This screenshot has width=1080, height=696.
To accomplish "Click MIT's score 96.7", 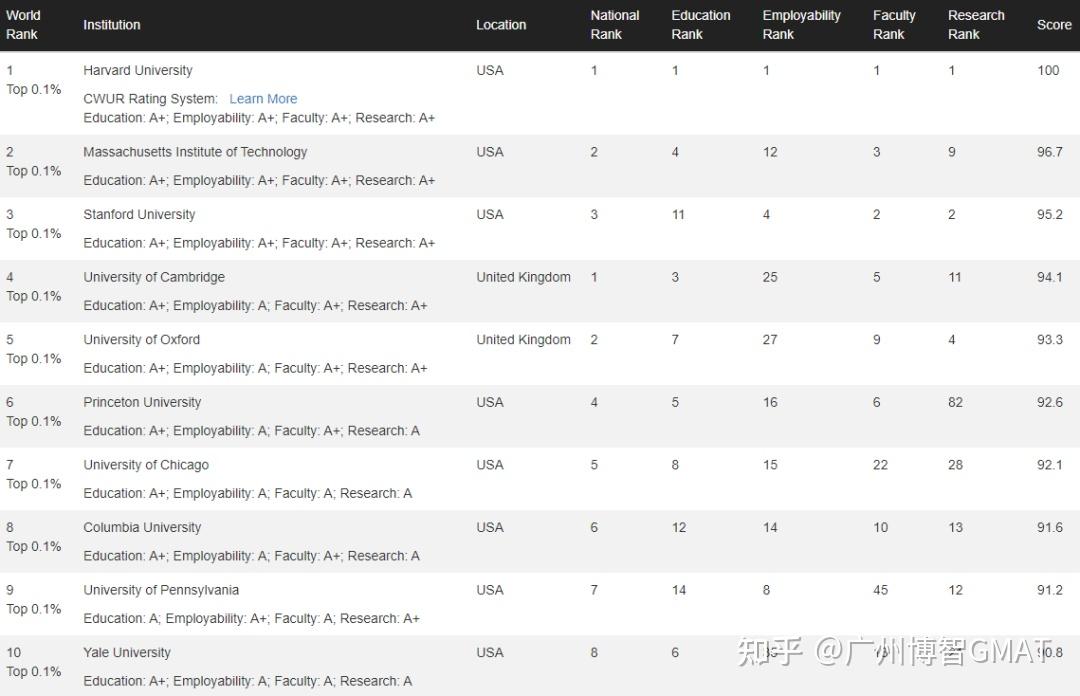I will click(x=1050, y=152).
